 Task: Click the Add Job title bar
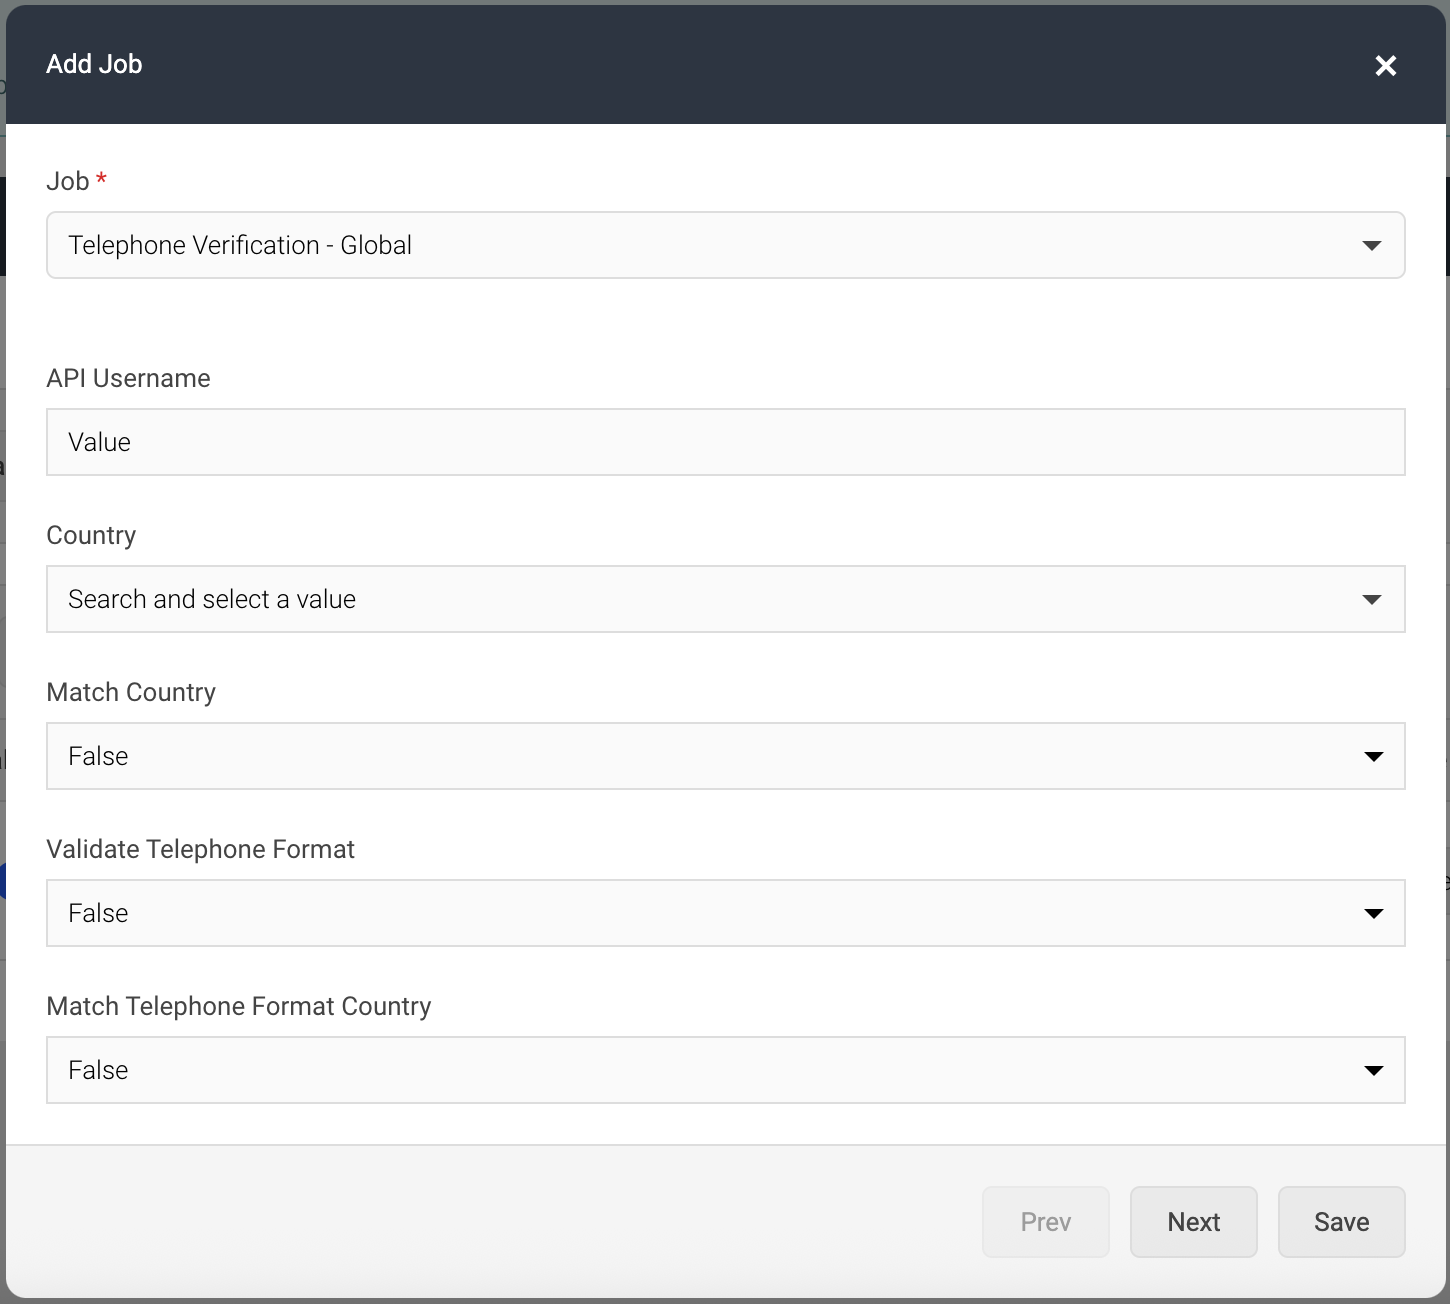[93, 63]
